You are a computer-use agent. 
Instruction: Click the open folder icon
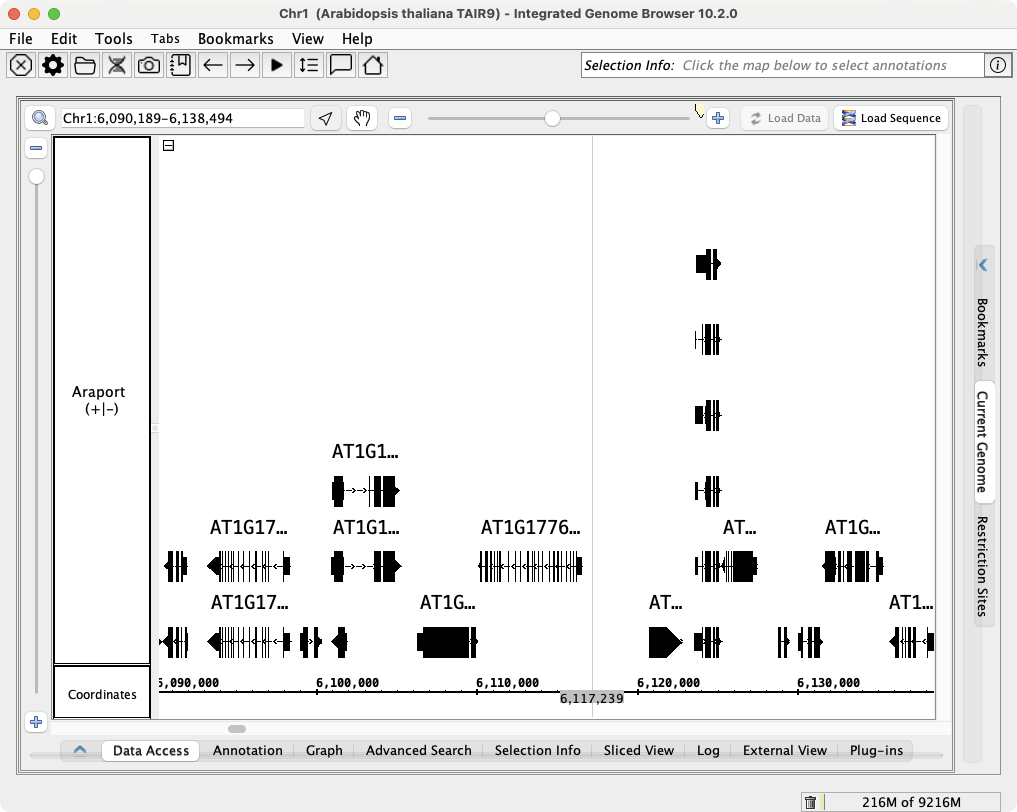[85, 65]
